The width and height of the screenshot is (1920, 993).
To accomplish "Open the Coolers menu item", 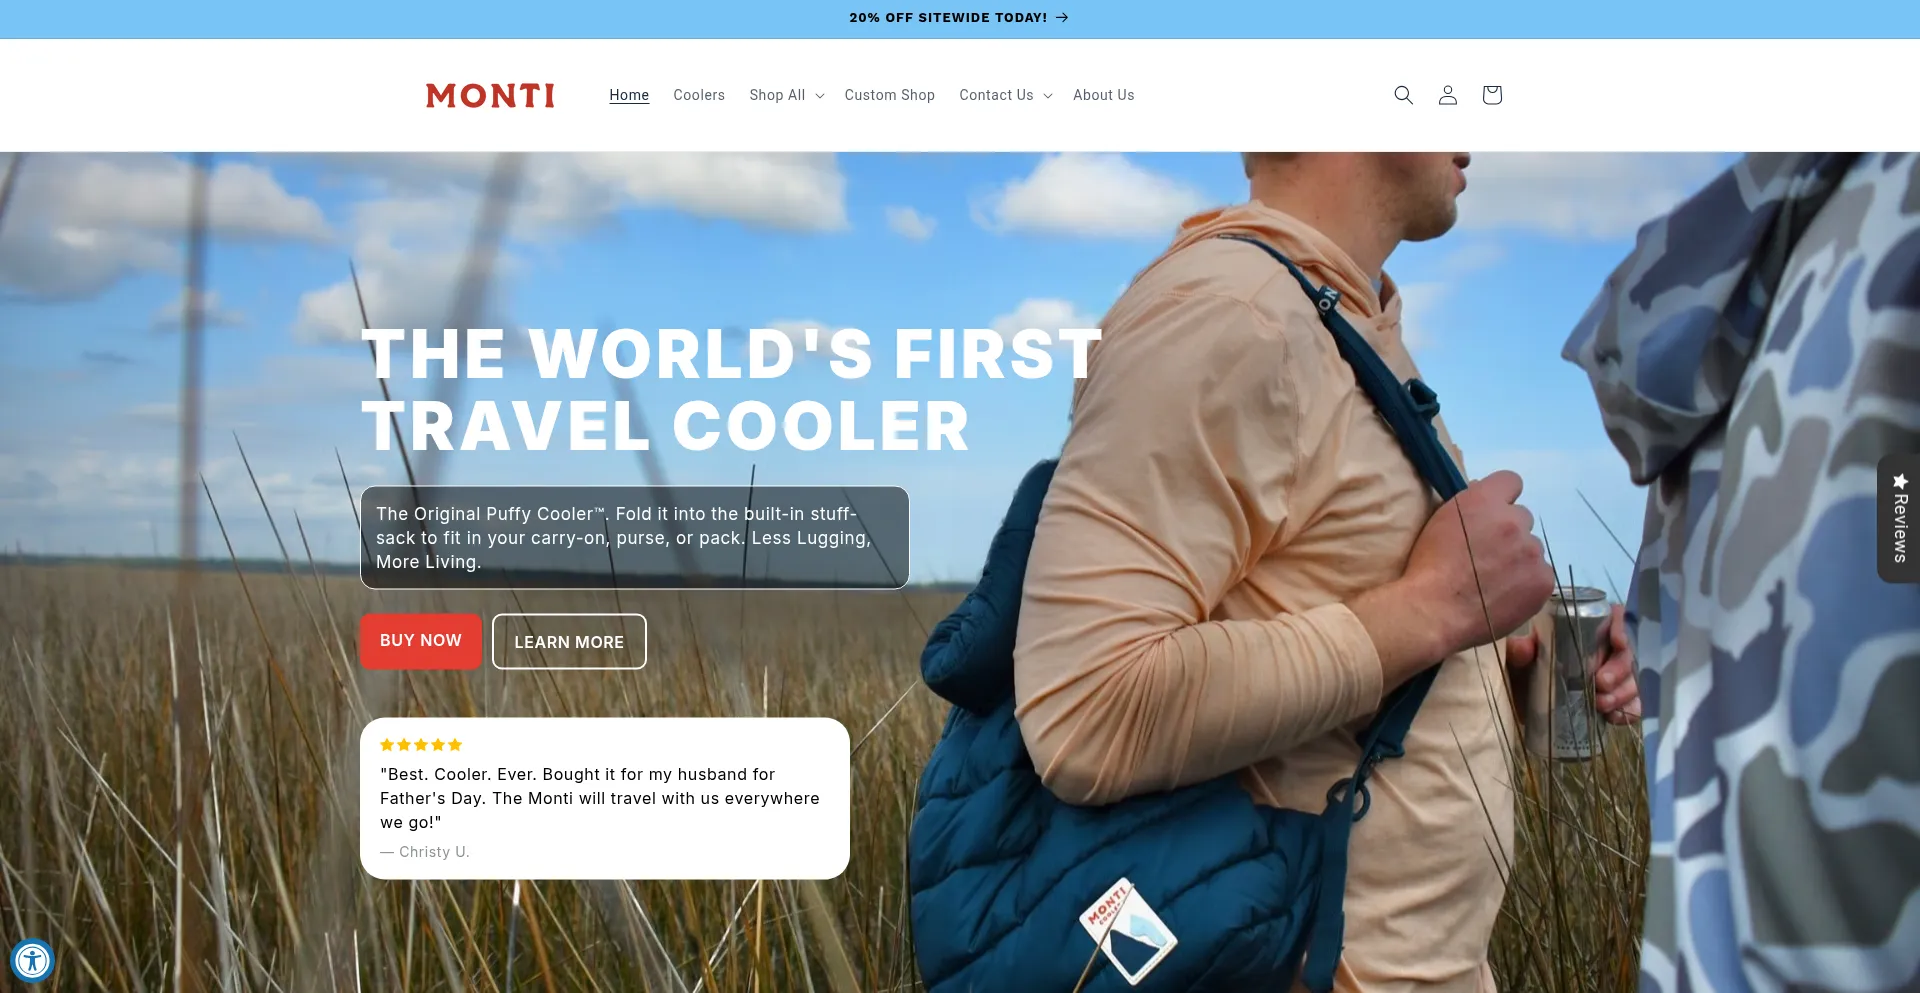I will (699, 95).
